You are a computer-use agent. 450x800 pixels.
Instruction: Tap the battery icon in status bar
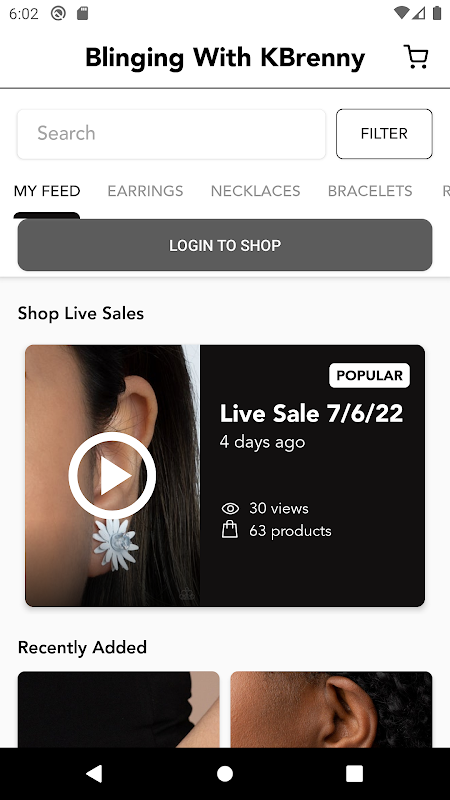tap(437, 13)
